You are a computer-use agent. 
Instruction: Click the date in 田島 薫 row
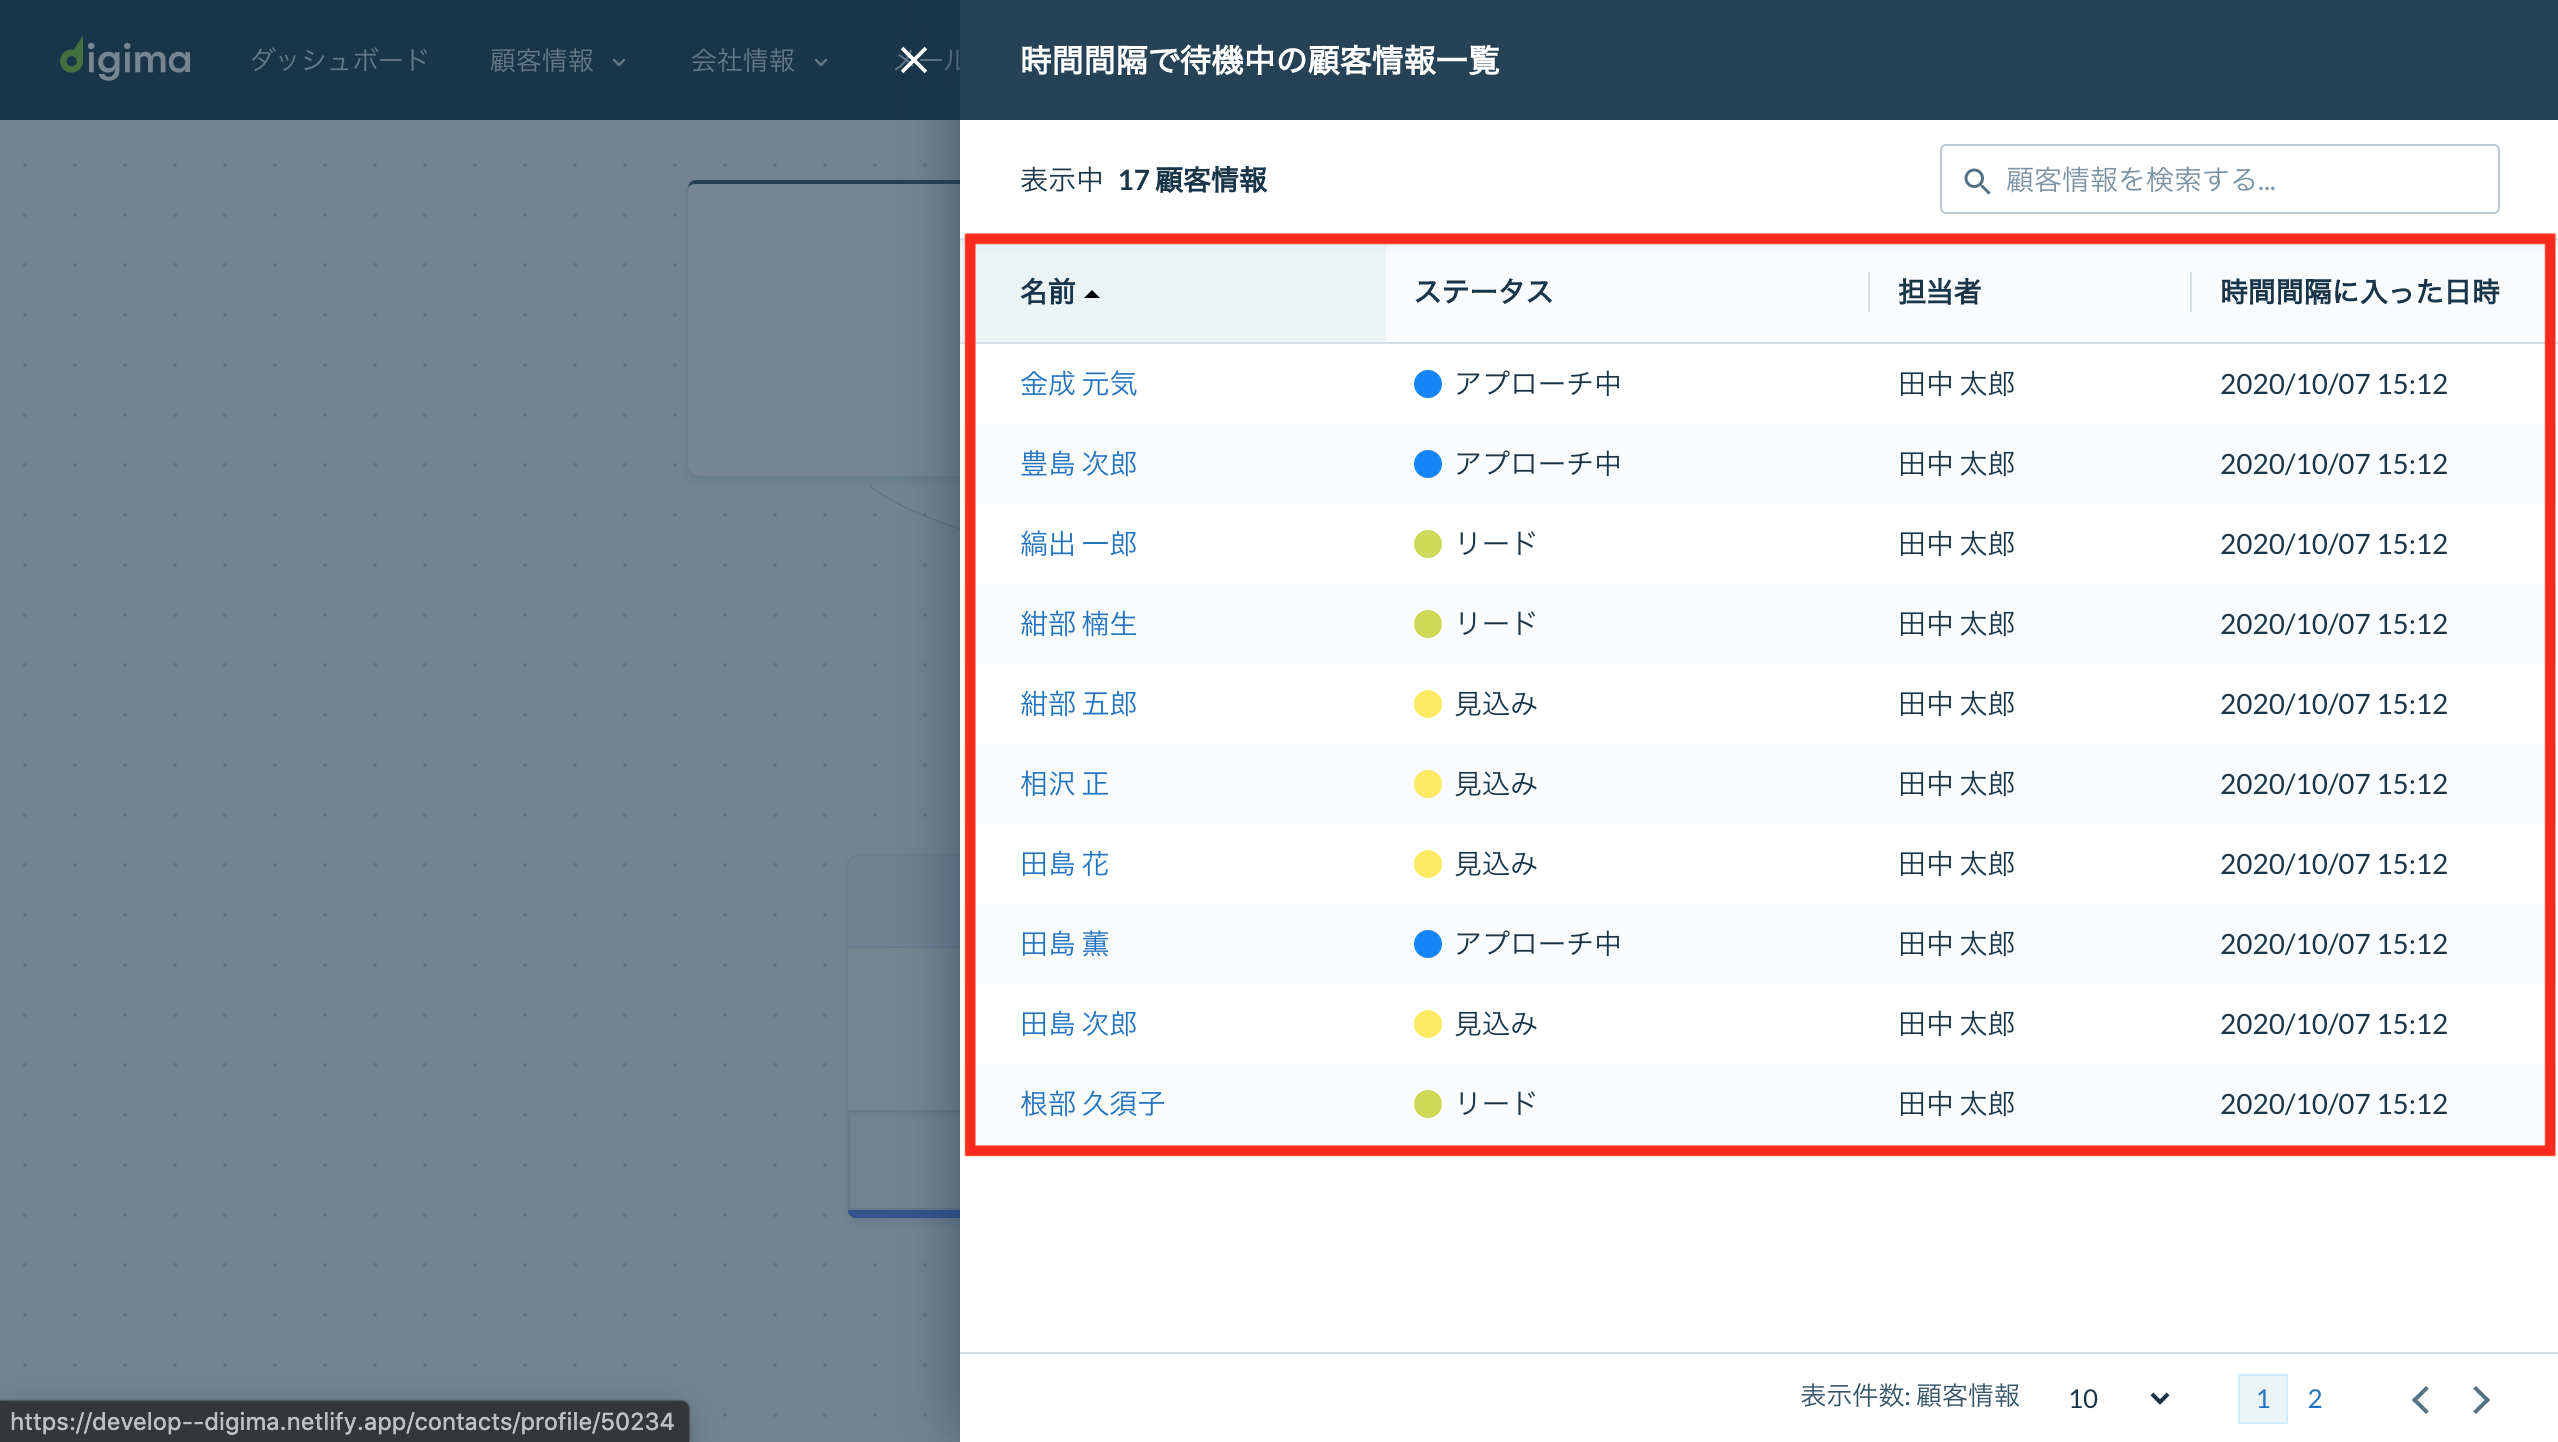(2333, 944)
